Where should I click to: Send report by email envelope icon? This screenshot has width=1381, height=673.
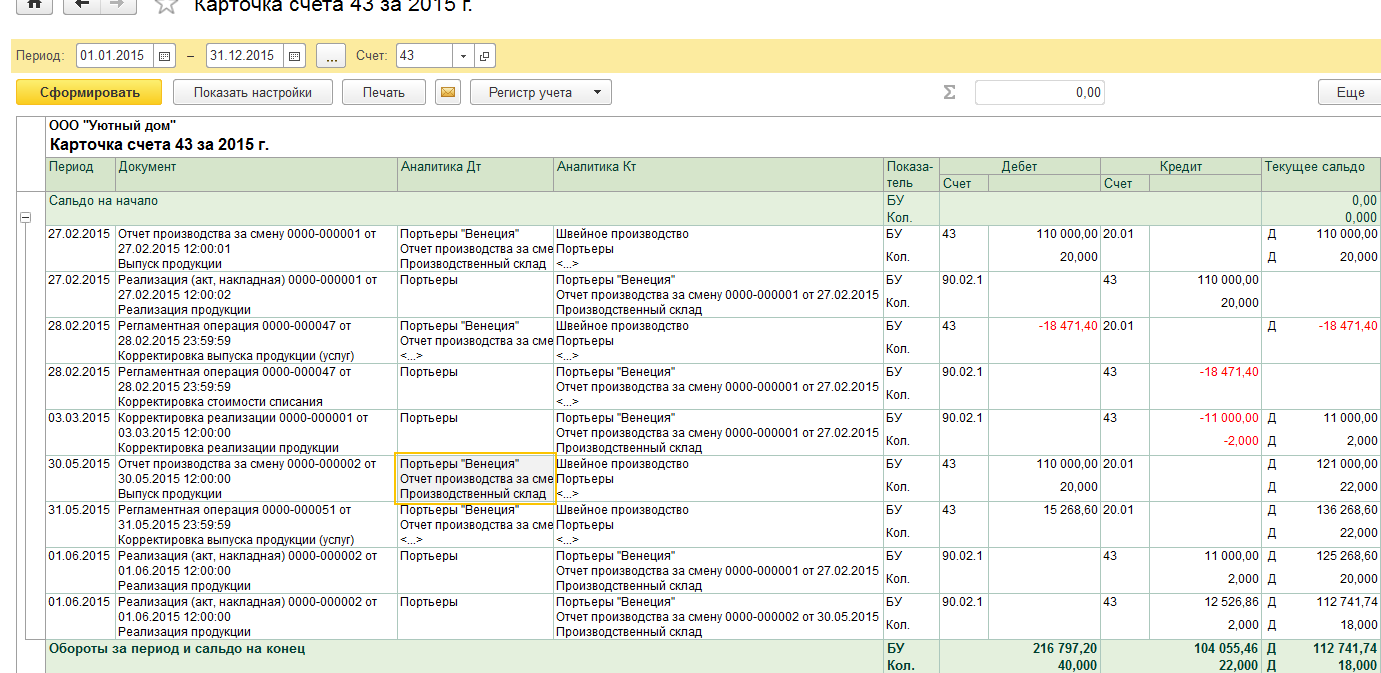click(x=448, y=93)
